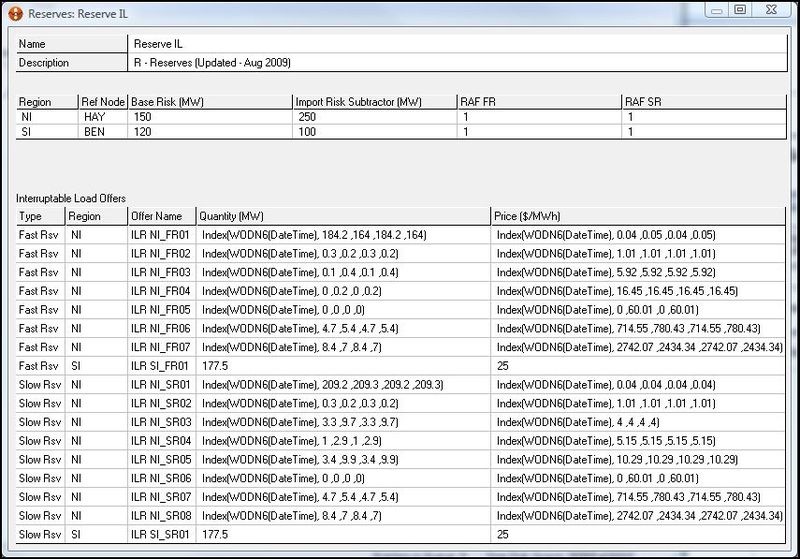Click the 'Quantity (MW)' column header

343,216
